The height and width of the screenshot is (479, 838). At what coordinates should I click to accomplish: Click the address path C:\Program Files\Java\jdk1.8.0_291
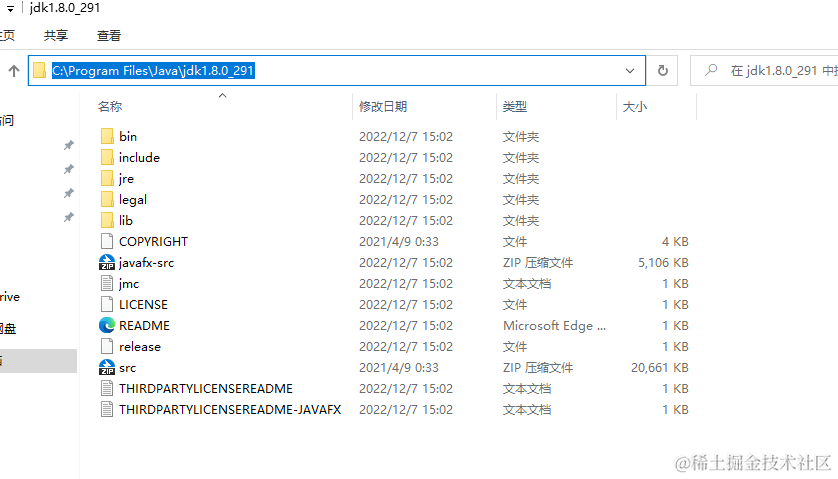[153, 71]
